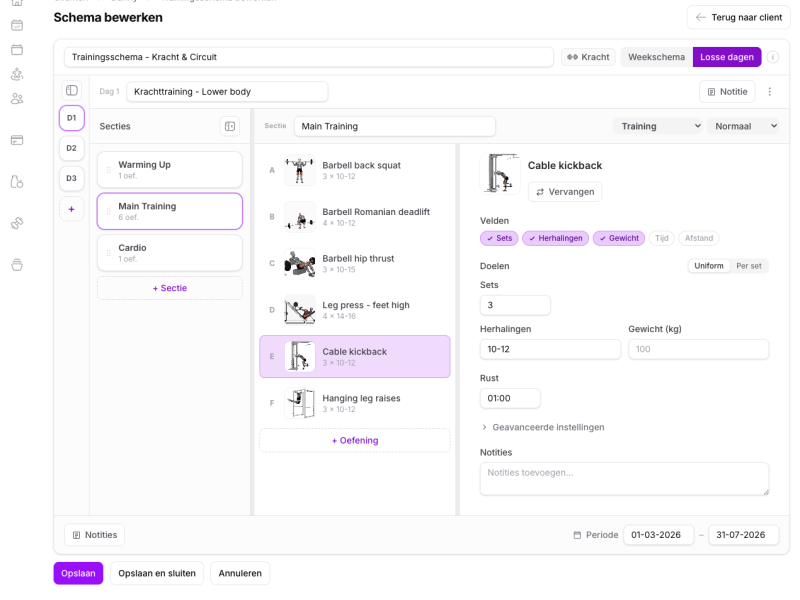Select the Barbell hip thrust thumbnail

299,264
